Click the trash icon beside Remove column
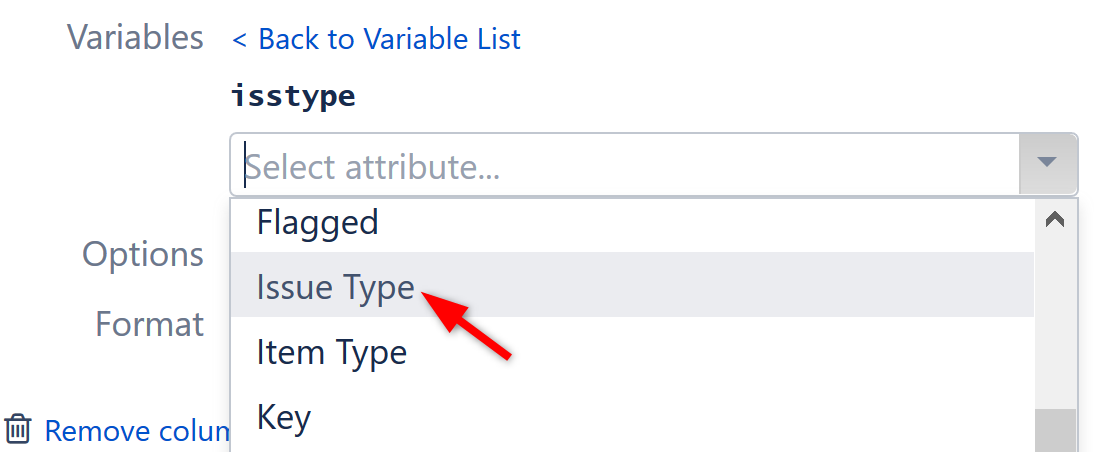The image size is (1094, 452). (18, 430)
